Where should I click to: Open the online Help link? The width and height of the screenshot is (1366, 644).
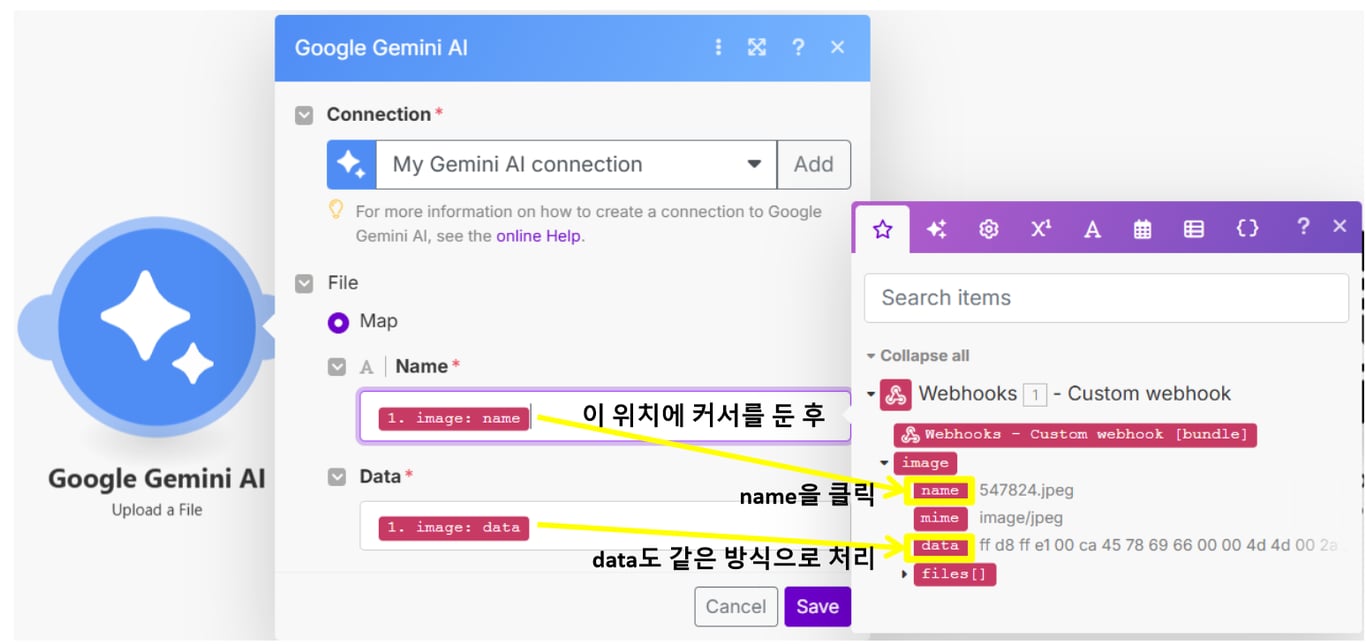click(539, 236)
